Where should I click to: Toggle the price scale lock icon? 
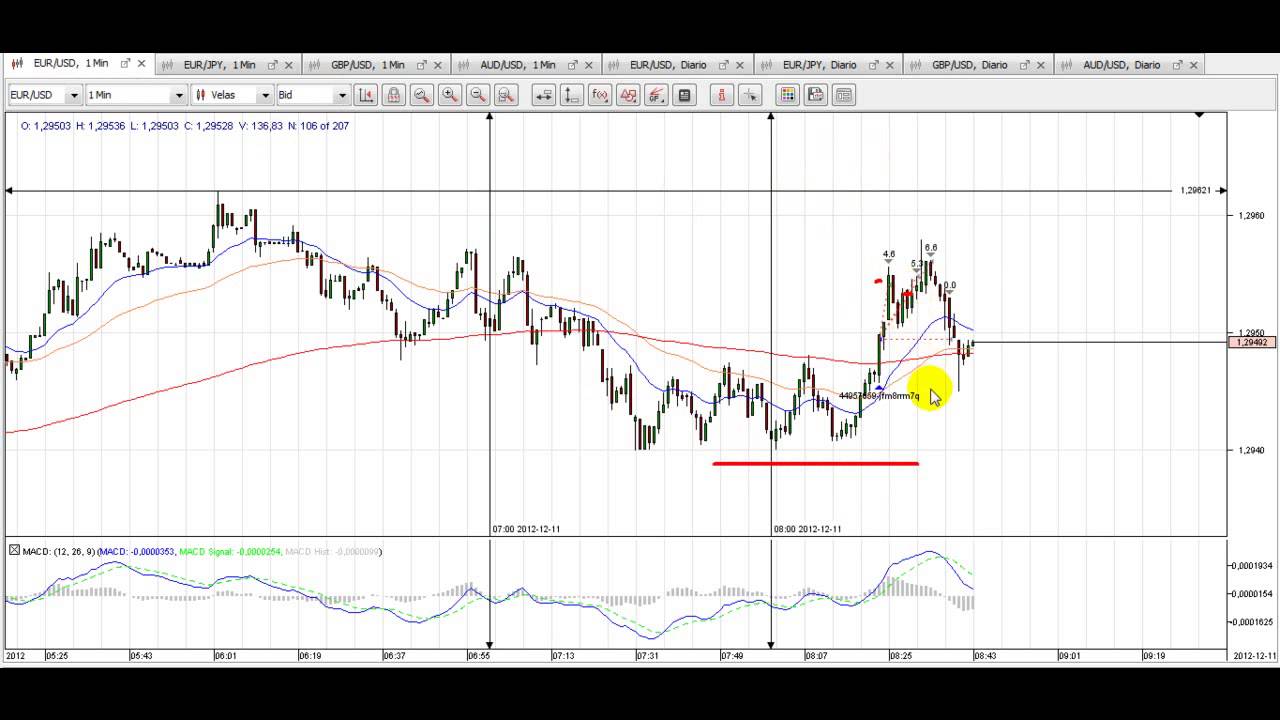coord(394,95)
